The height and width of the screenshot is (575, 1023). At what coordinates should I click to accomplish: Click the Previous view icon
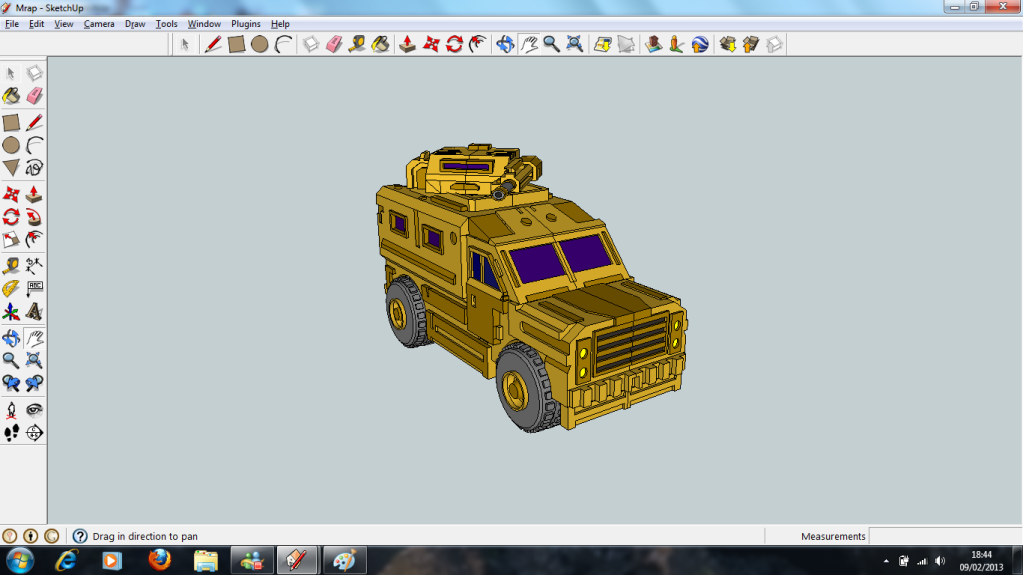coord(11,383)
